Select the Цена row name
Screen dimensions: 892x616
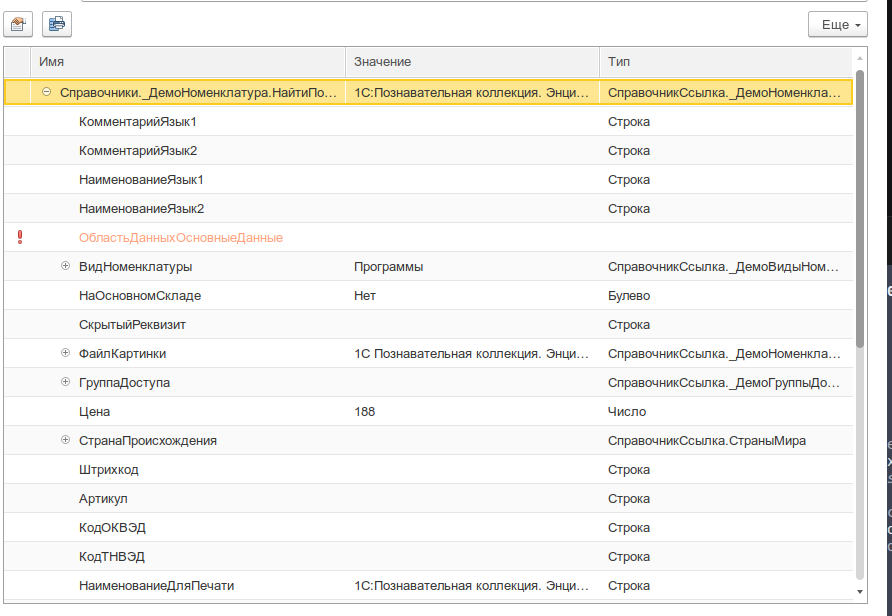tap(94, 412)
